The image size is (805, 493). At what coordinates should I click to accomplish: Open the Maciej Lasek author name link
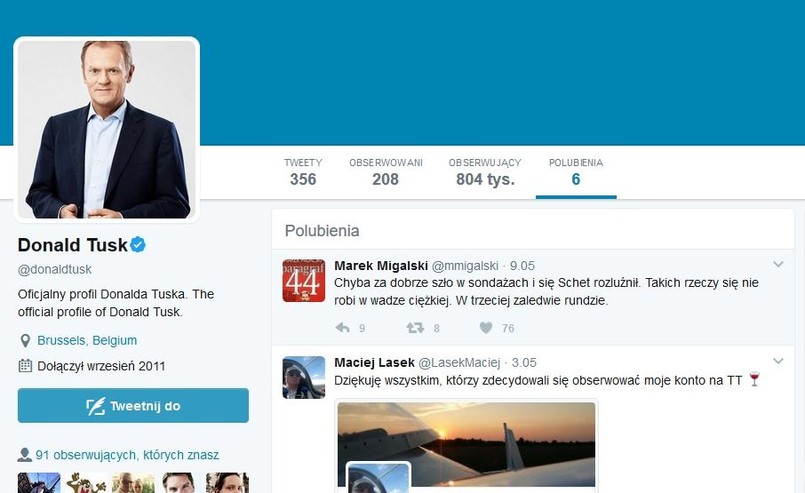(374, 363)
